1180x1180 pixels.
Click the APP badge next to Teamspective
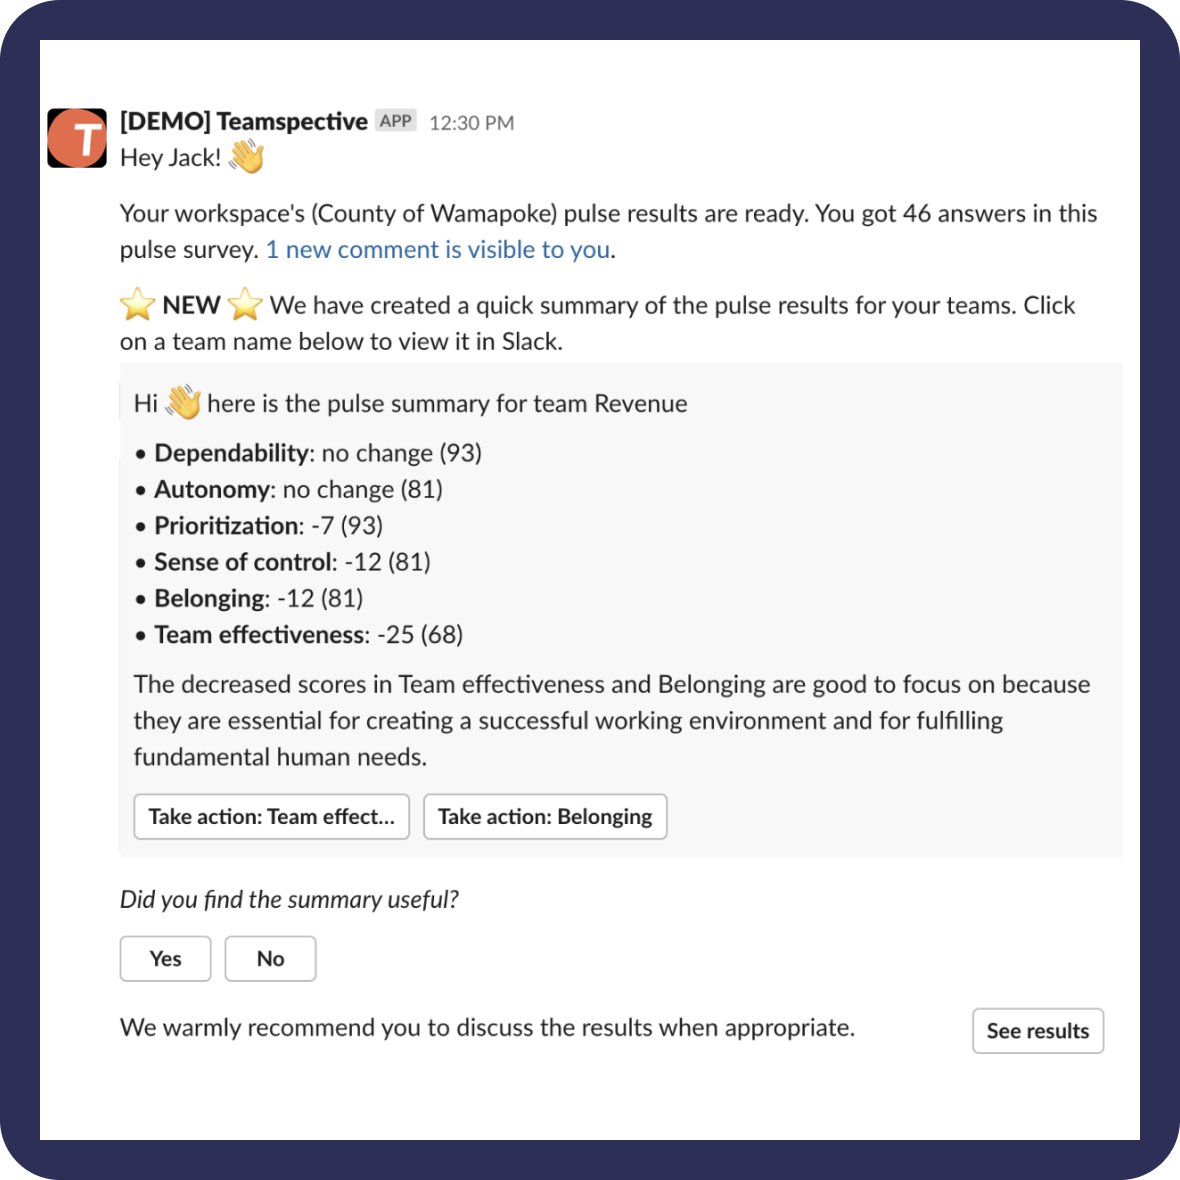click(395, 120)
